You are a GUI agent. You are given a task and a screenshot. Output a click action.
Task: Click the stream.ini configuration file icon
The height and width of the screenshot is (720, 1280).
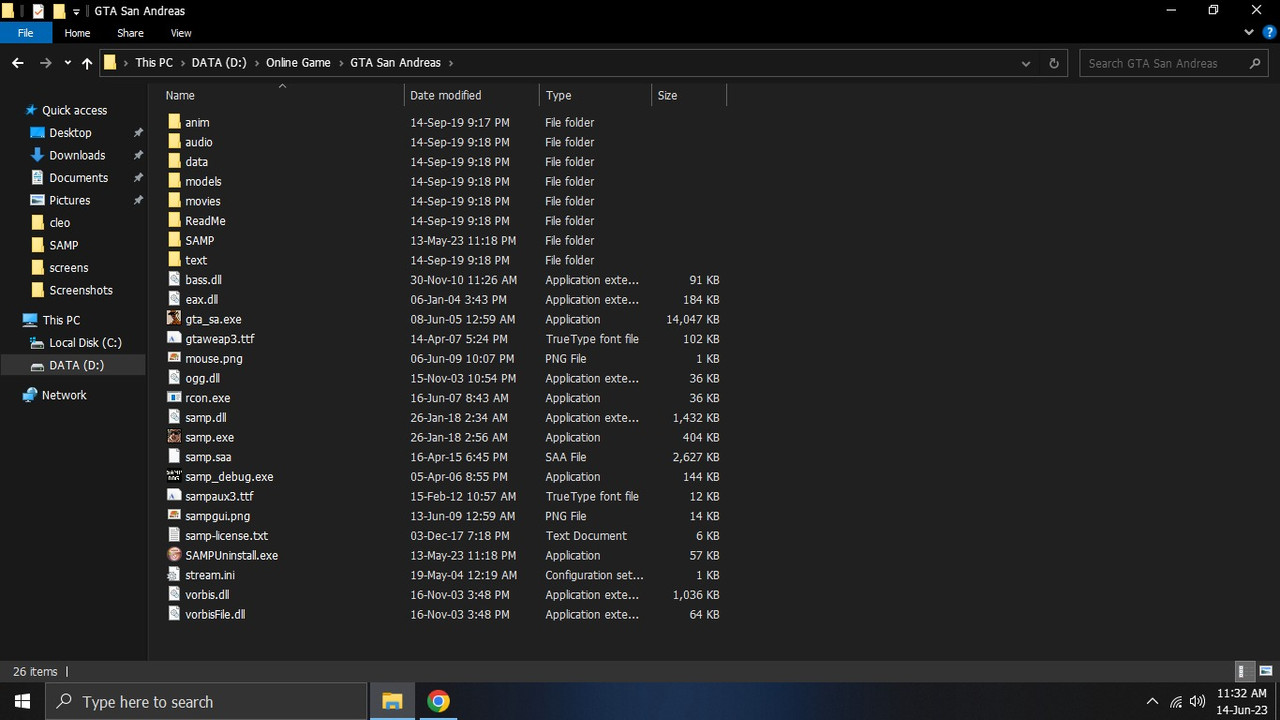pos(174,575)
